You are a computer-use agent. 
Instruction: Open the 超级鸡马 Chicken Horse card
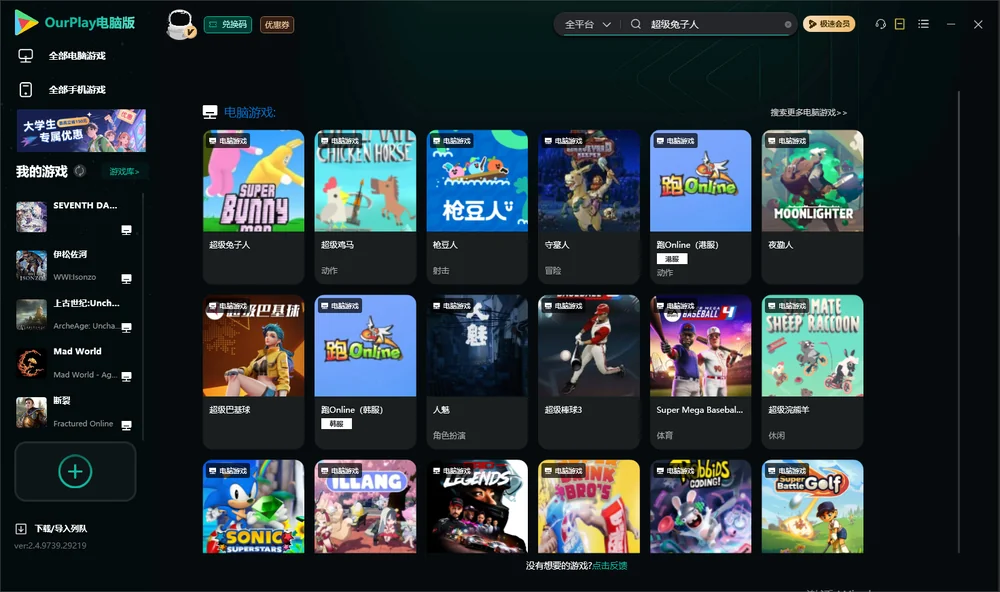coord(365,207)
